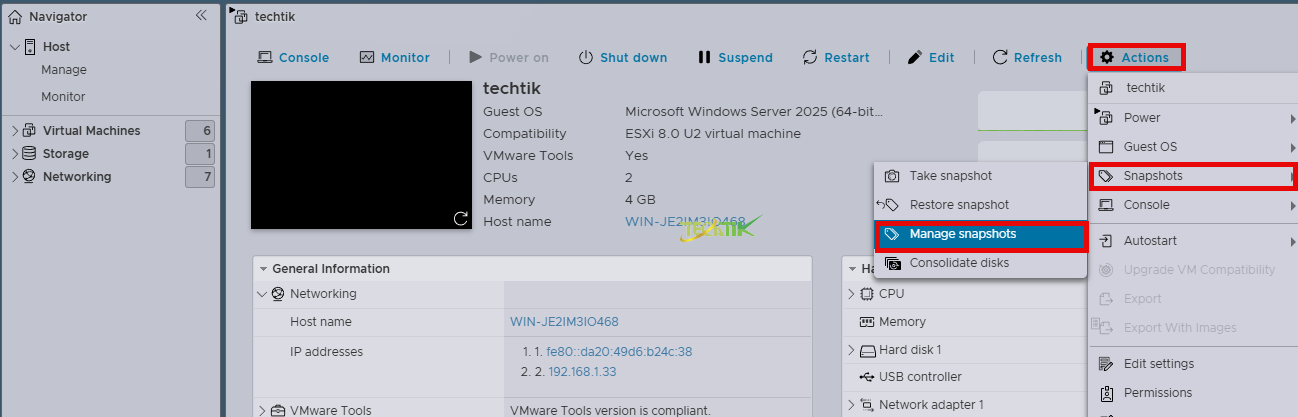Image resolution: width=1298 pixels, height=417 pixels.
Task: Click the USB controller icon
Action: (867, 377)
